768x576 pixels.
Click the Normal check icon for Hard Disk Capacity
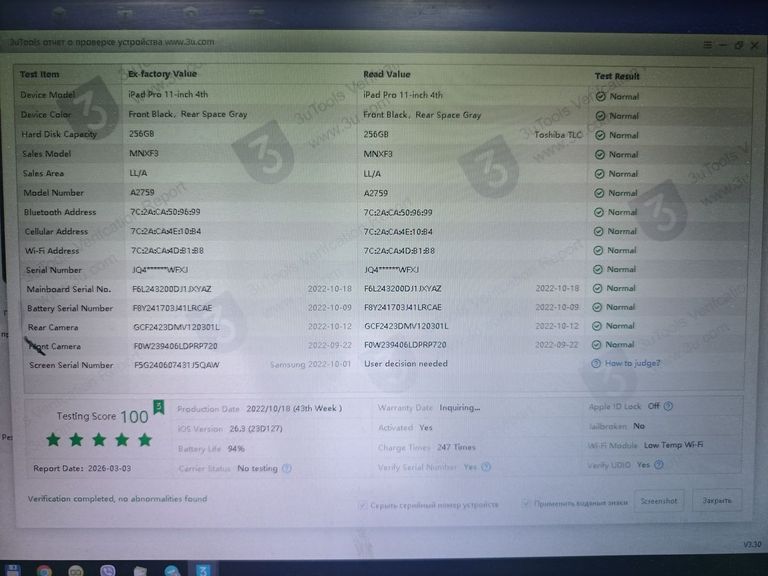click(x=600, y=135)
